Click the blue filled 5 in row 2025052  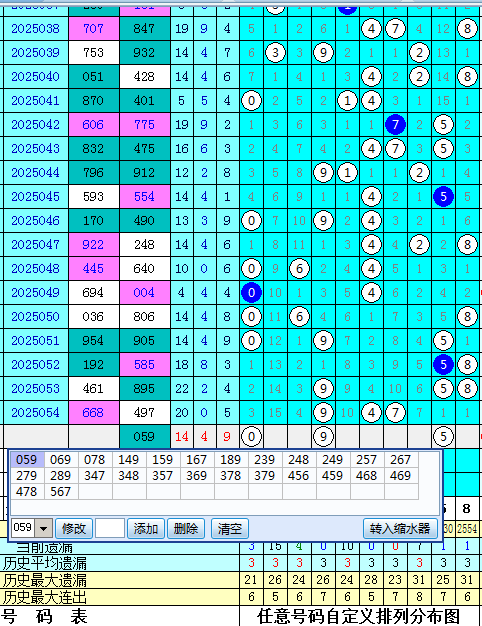point(443,365)
